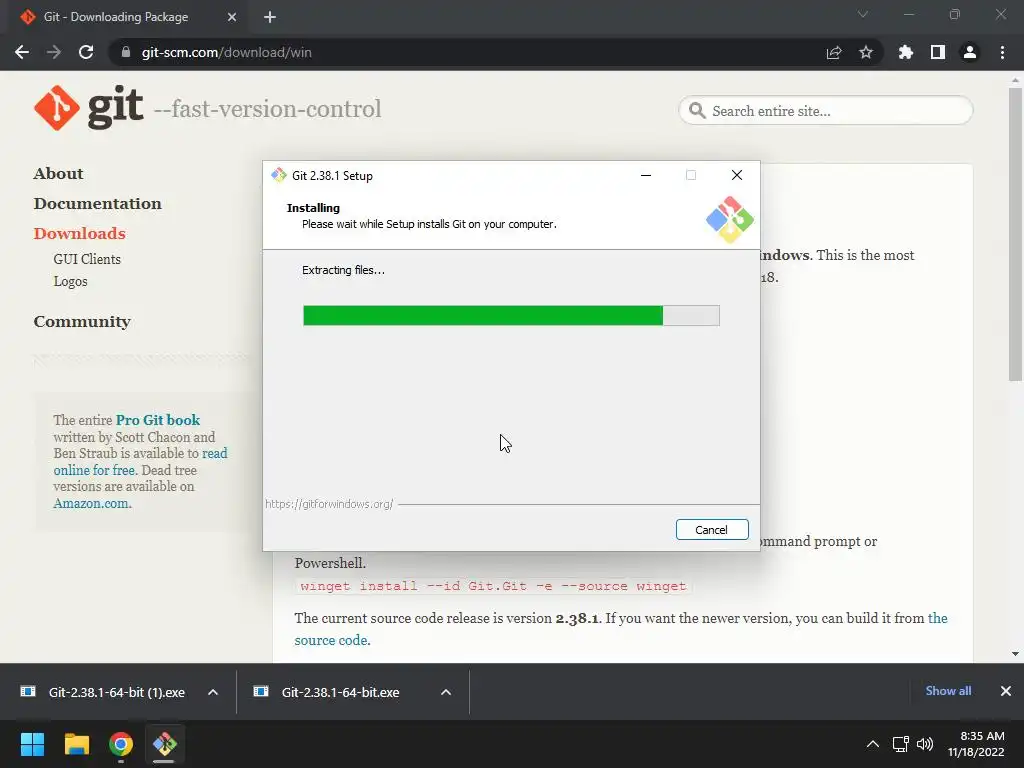Minimize the Git 2.38.1 Setup window
Screen dimensions: 1024x768
pos(646,175)
